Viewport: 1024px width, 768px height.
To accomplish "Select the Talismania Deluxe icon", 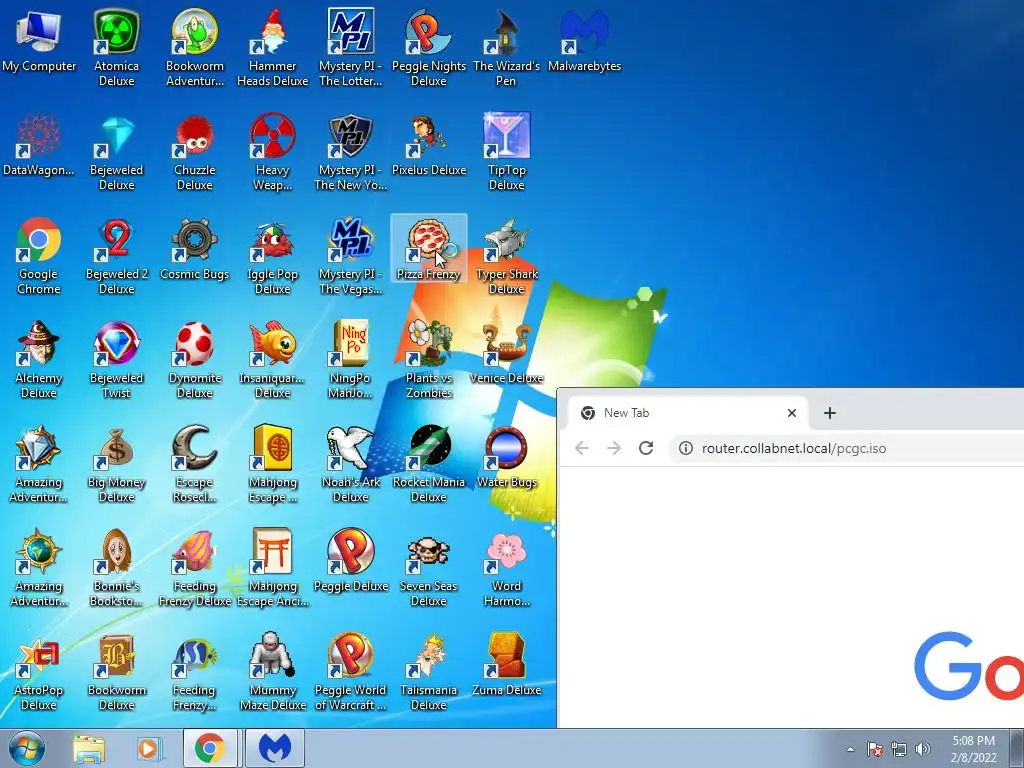I will pyautogui.click(x=428, y=673).
